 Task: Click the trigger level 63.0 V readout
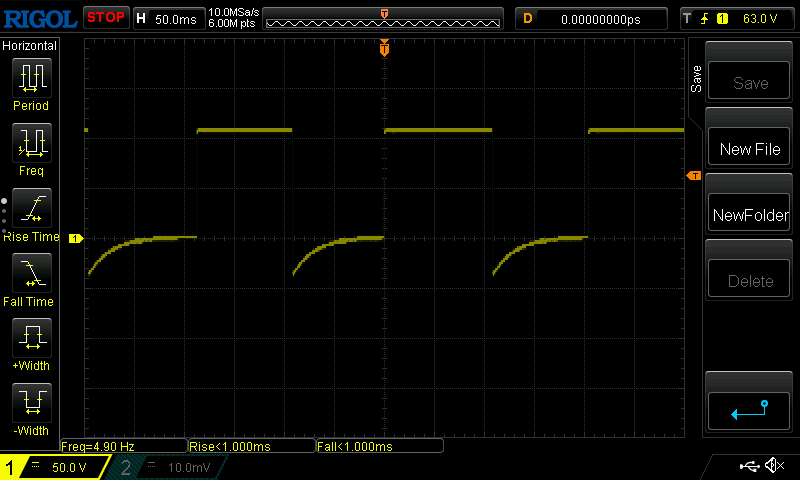coord(760,19)
